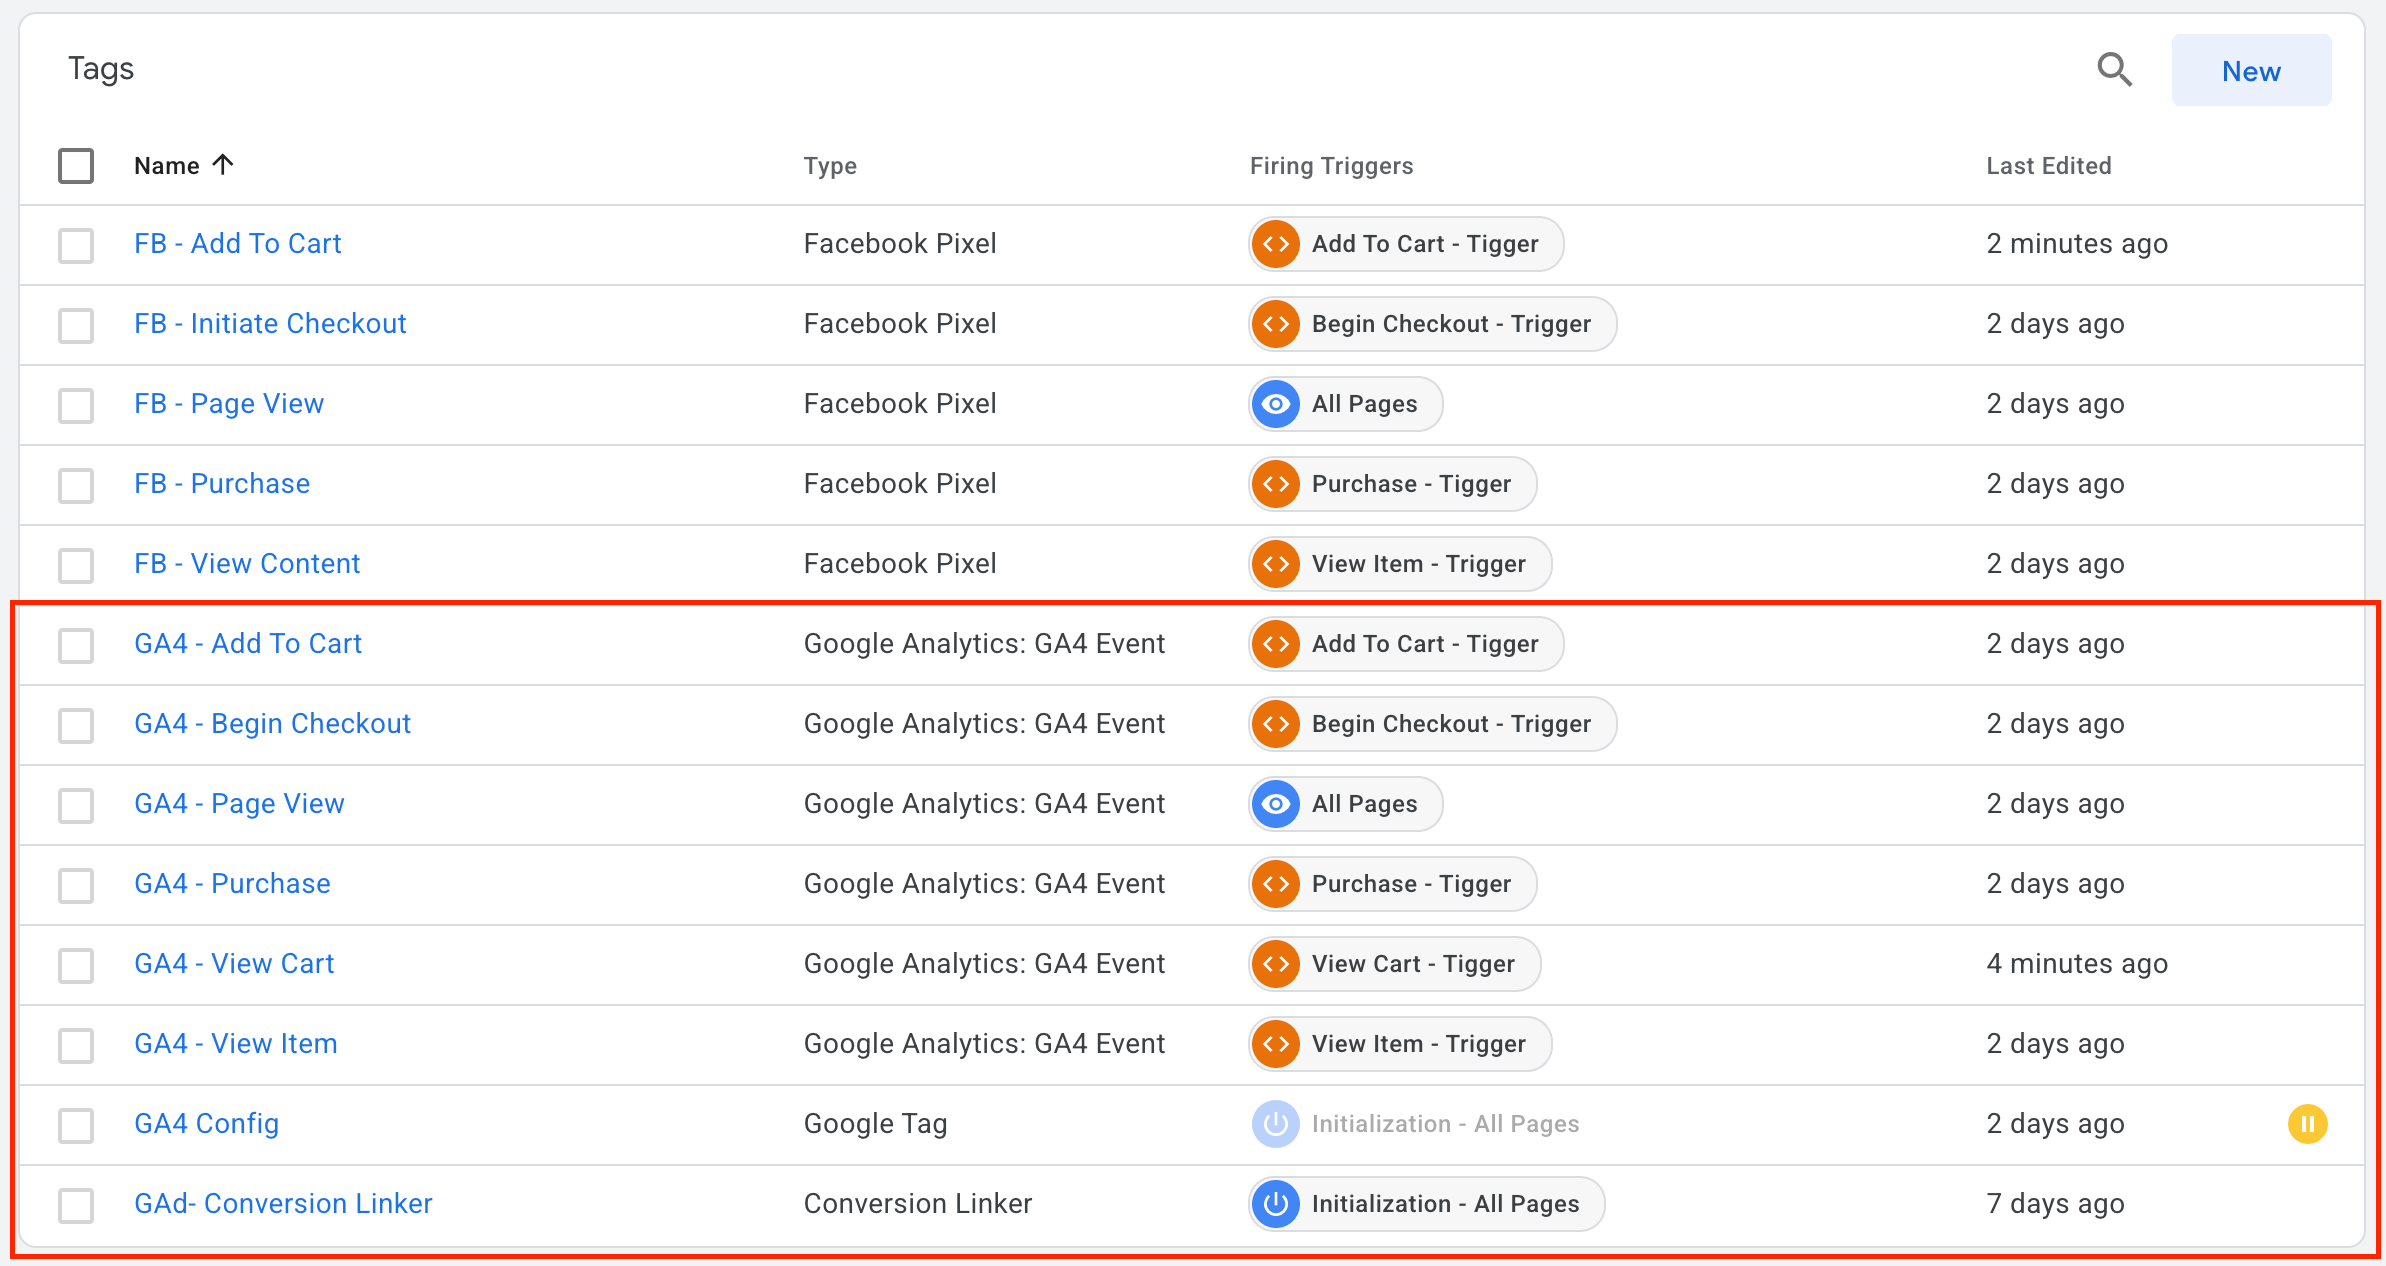2386x1266 pixels.
Task: Sort by the Type column header
Action: tap(830, 166)
